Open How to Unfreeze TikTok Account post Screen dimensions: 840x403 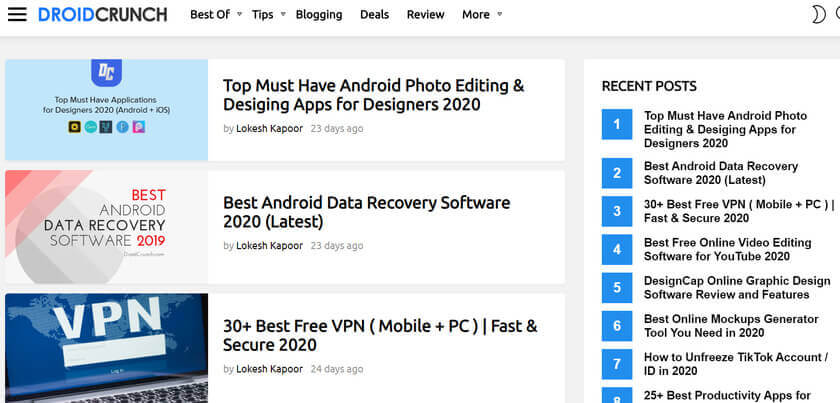736,364
